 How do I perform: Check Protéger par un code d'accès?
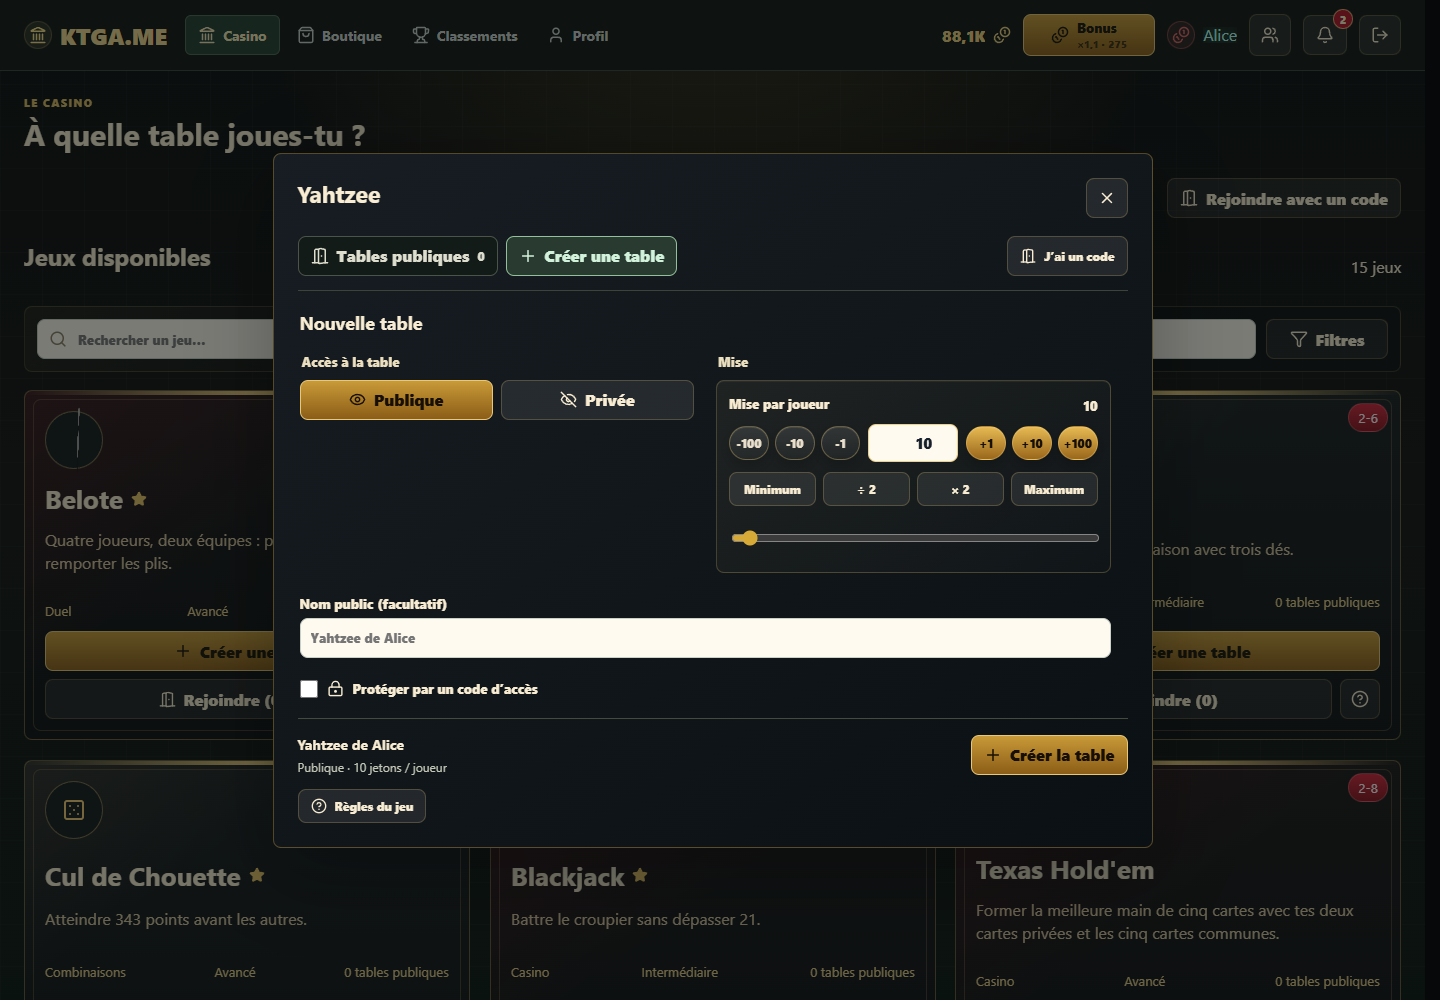pos(309,689)
